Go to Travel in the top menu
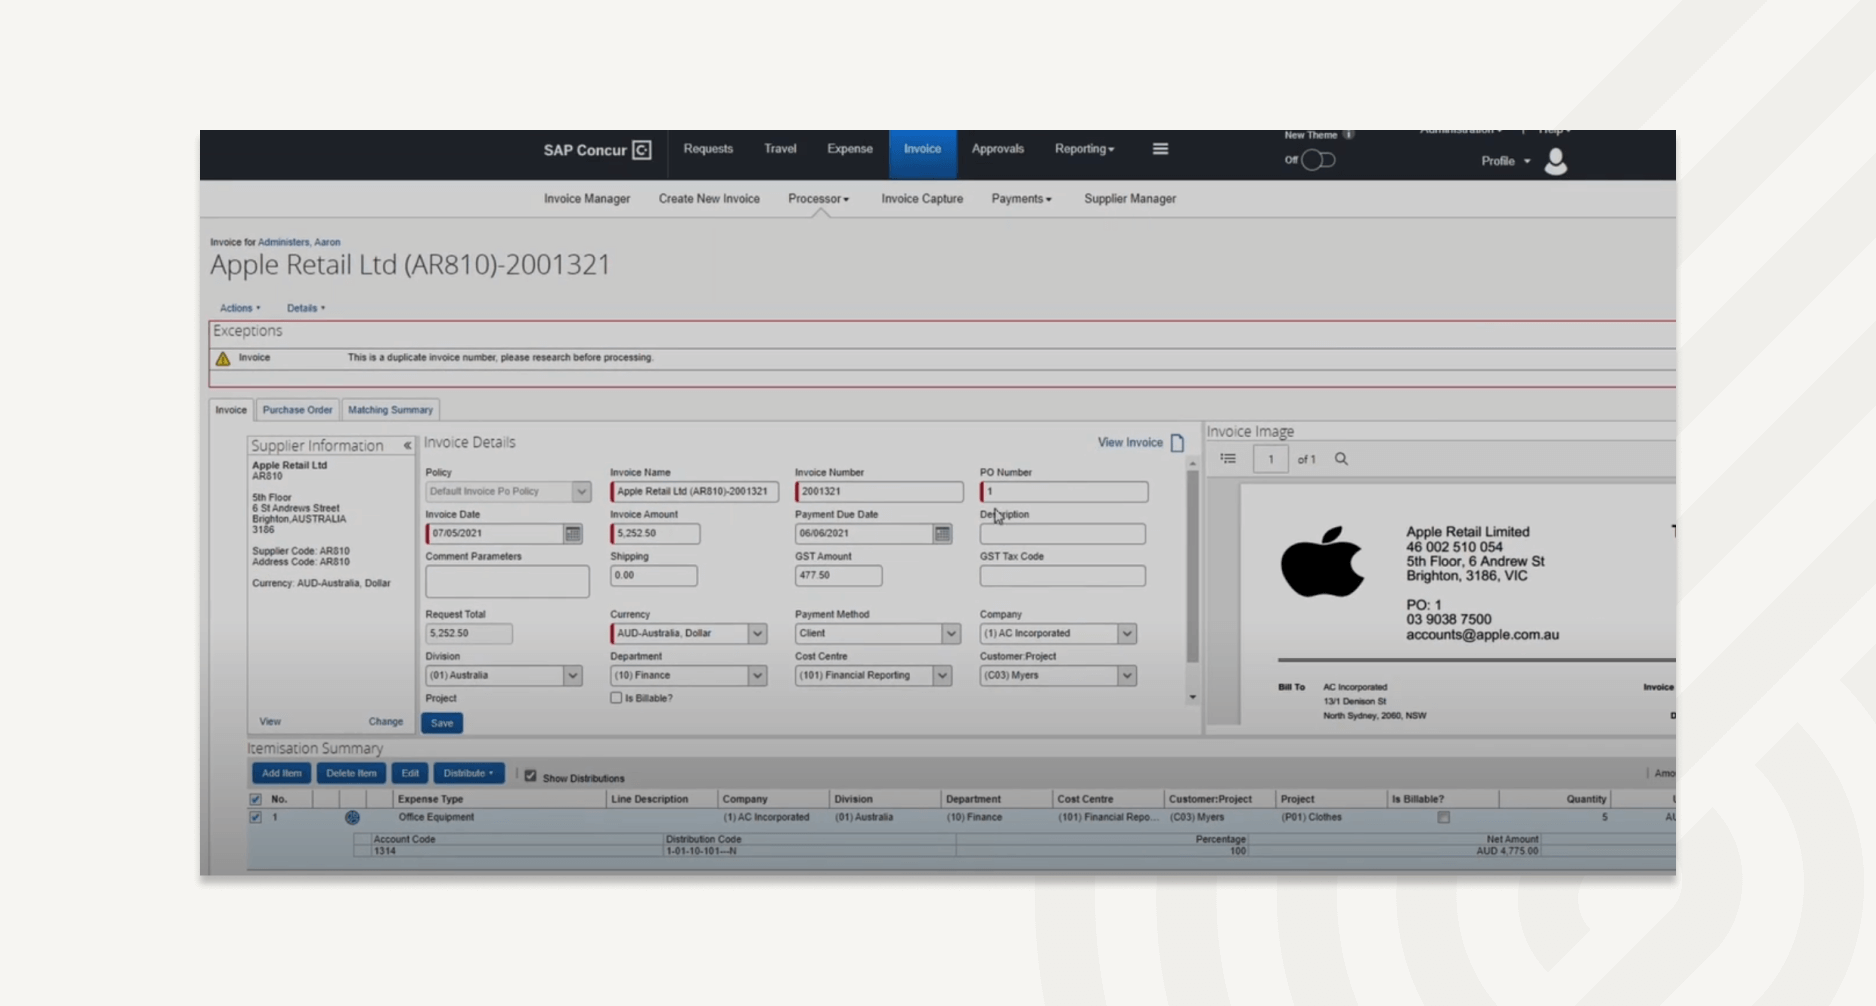1876x1006 pixels. [780, 149]
